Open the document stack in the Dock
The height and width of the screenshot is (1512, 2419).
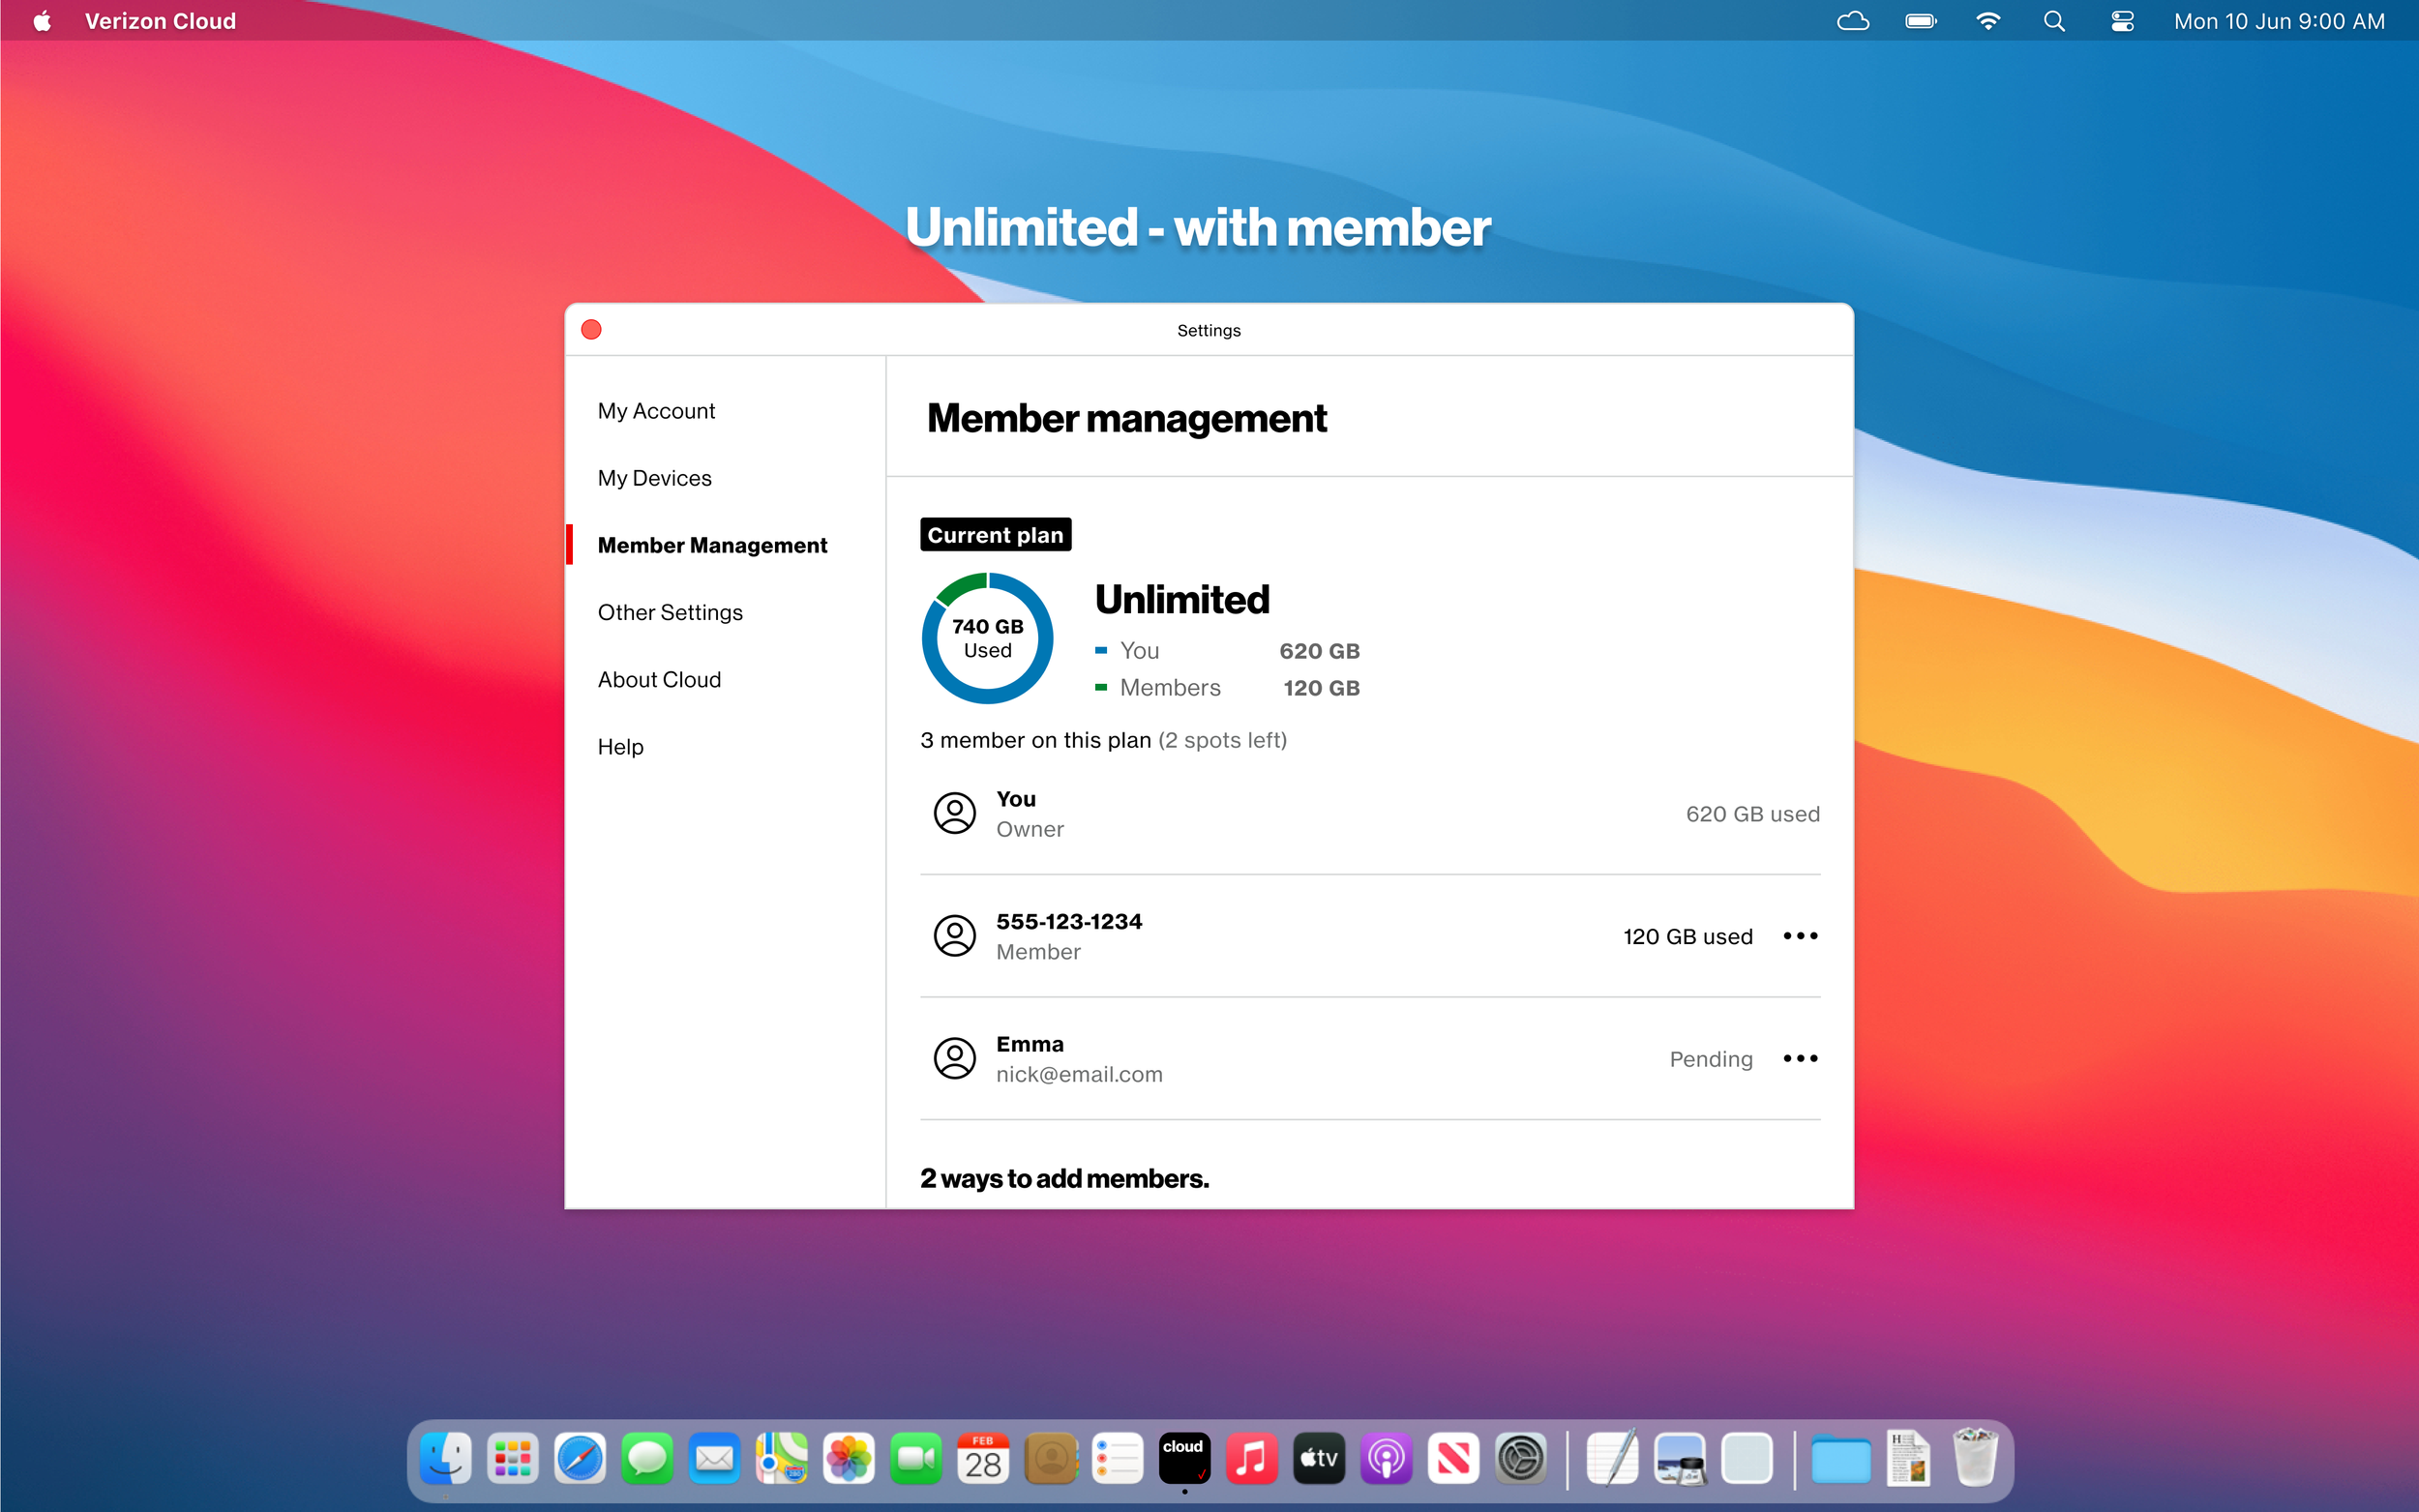point(1908,1459)
